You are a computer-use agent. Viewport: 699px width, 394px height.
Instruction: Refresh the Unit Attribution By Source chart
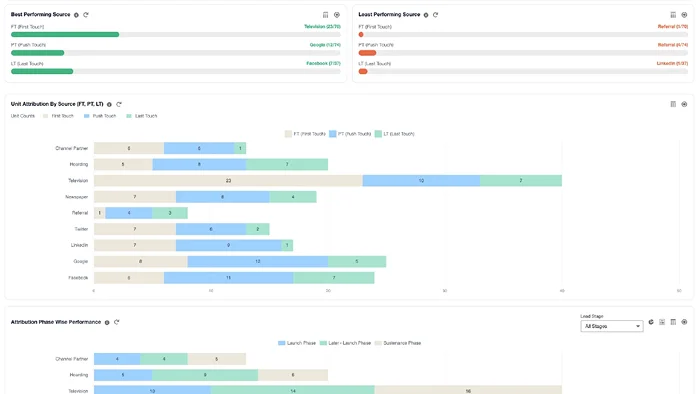[119, 104]
